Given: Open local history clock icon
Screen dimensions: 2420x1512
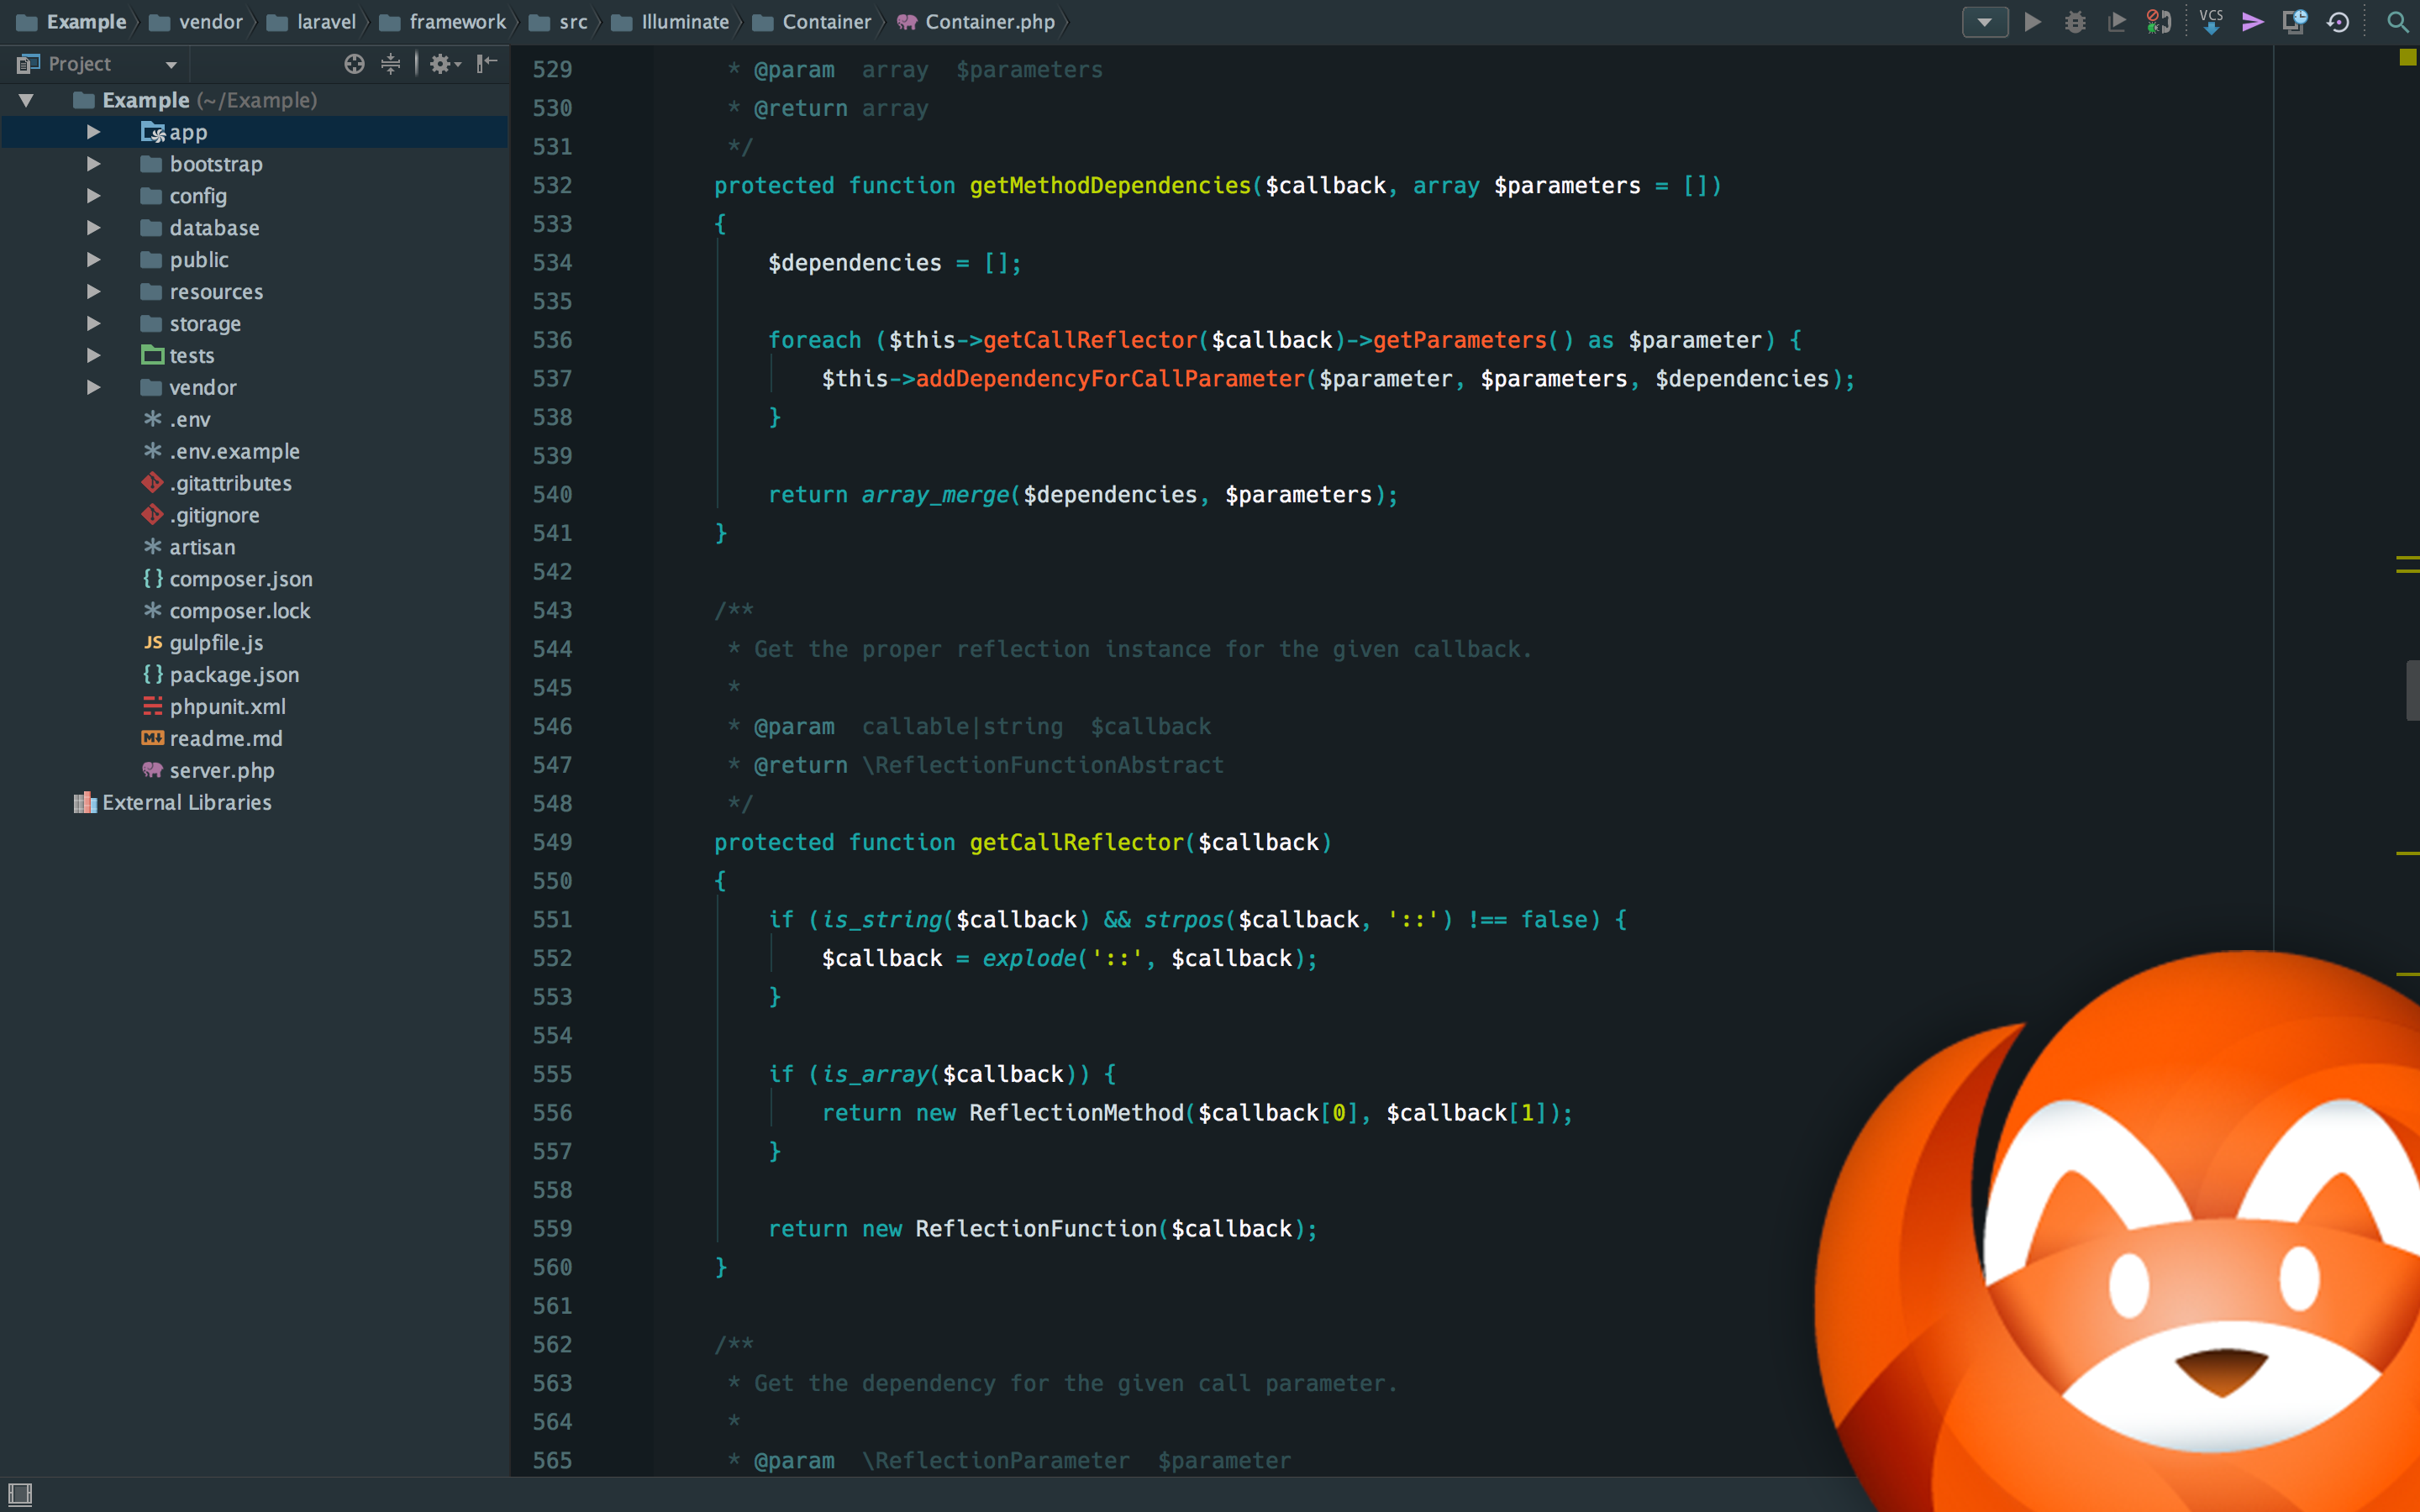Looking at the screenshot, I should click(2294, 22).
